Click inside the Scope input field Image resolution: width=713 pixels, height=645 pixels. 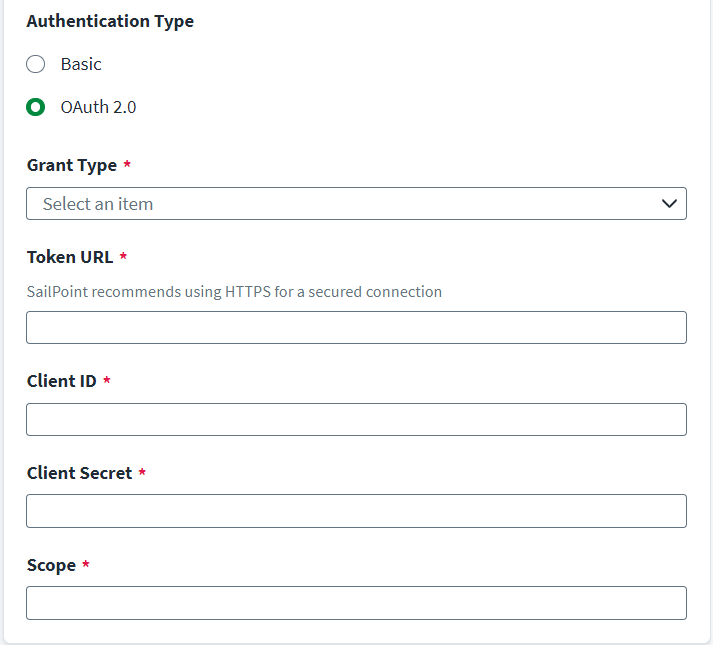pos(356,603)
